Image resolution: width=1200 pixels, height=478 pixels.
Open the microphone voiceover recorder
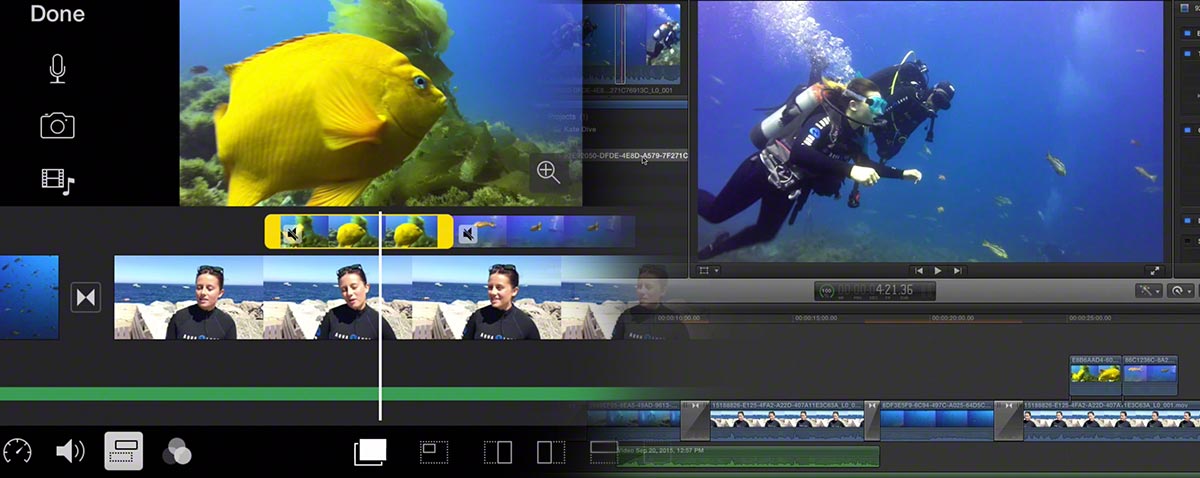[x=58, y=69]
